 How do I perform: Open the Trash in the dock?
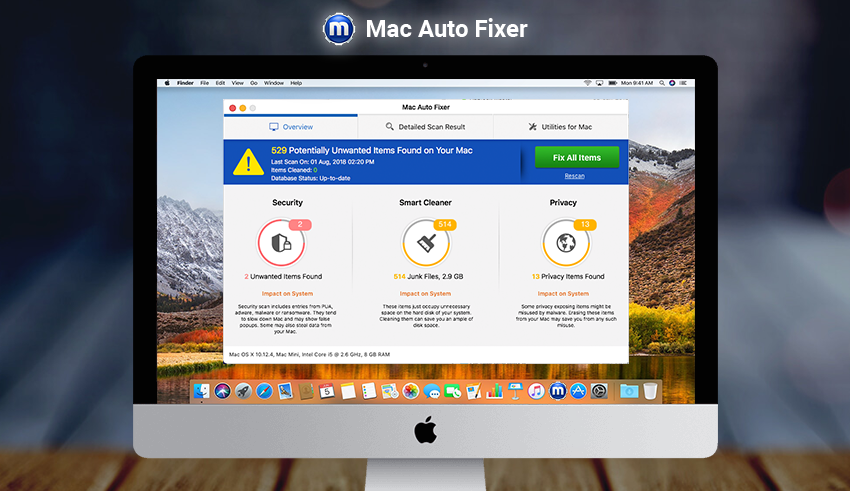point(650,391)
